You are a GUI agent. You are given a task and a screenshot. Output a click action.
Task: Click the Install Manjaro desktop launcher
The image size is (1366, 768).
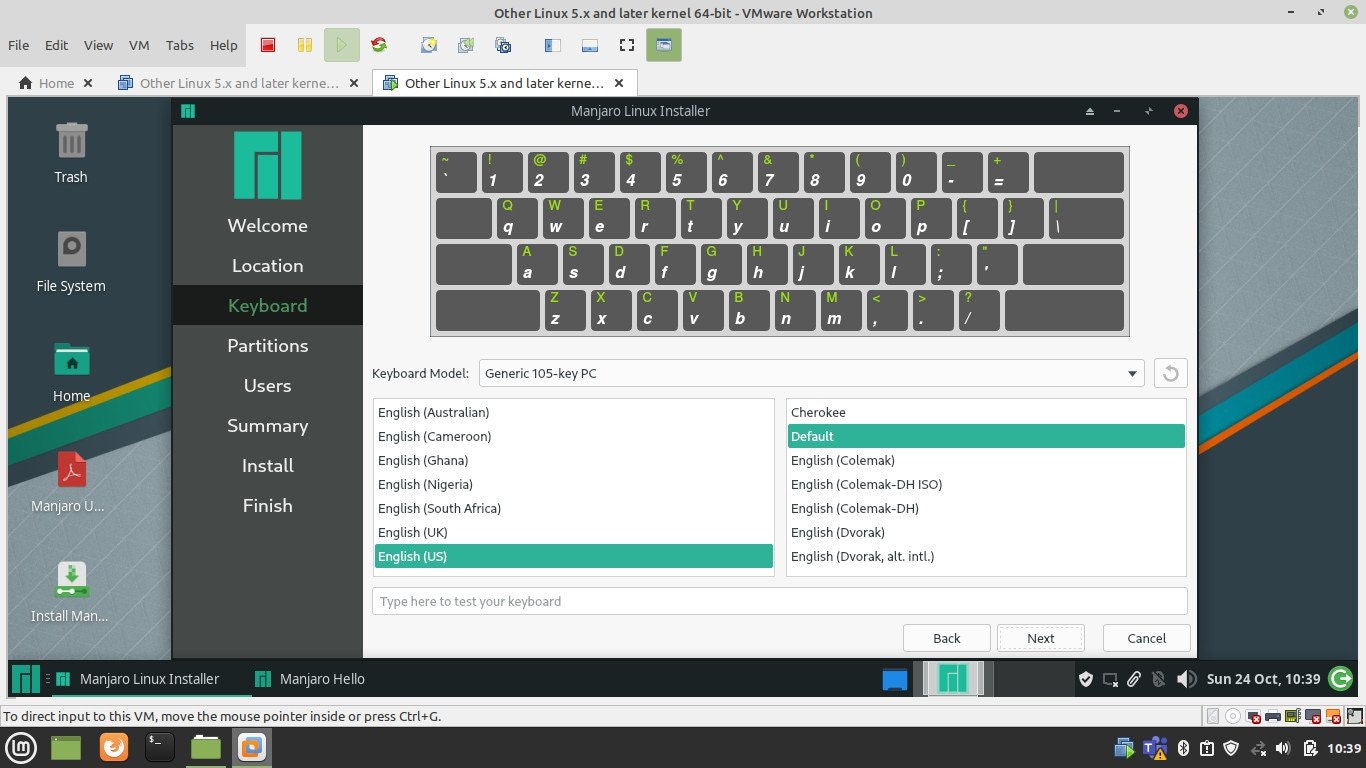[71, 592]
